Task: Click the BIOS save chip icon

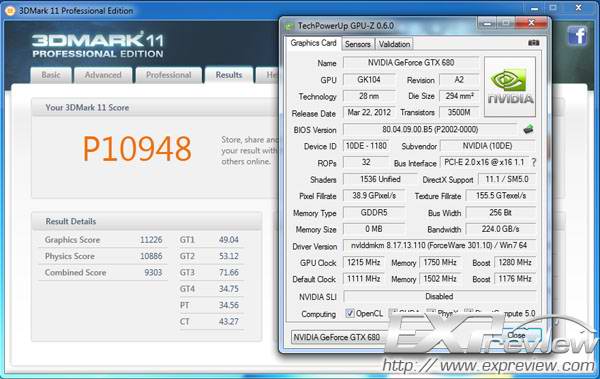Action: (x=528, y=129)
